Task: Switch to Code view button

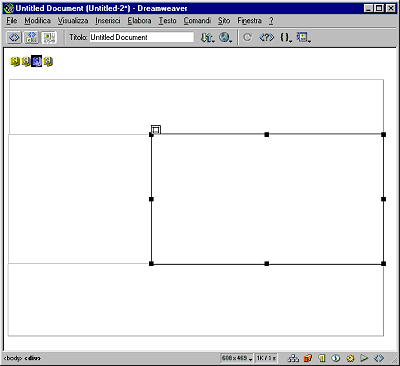Action: (14, 37)
